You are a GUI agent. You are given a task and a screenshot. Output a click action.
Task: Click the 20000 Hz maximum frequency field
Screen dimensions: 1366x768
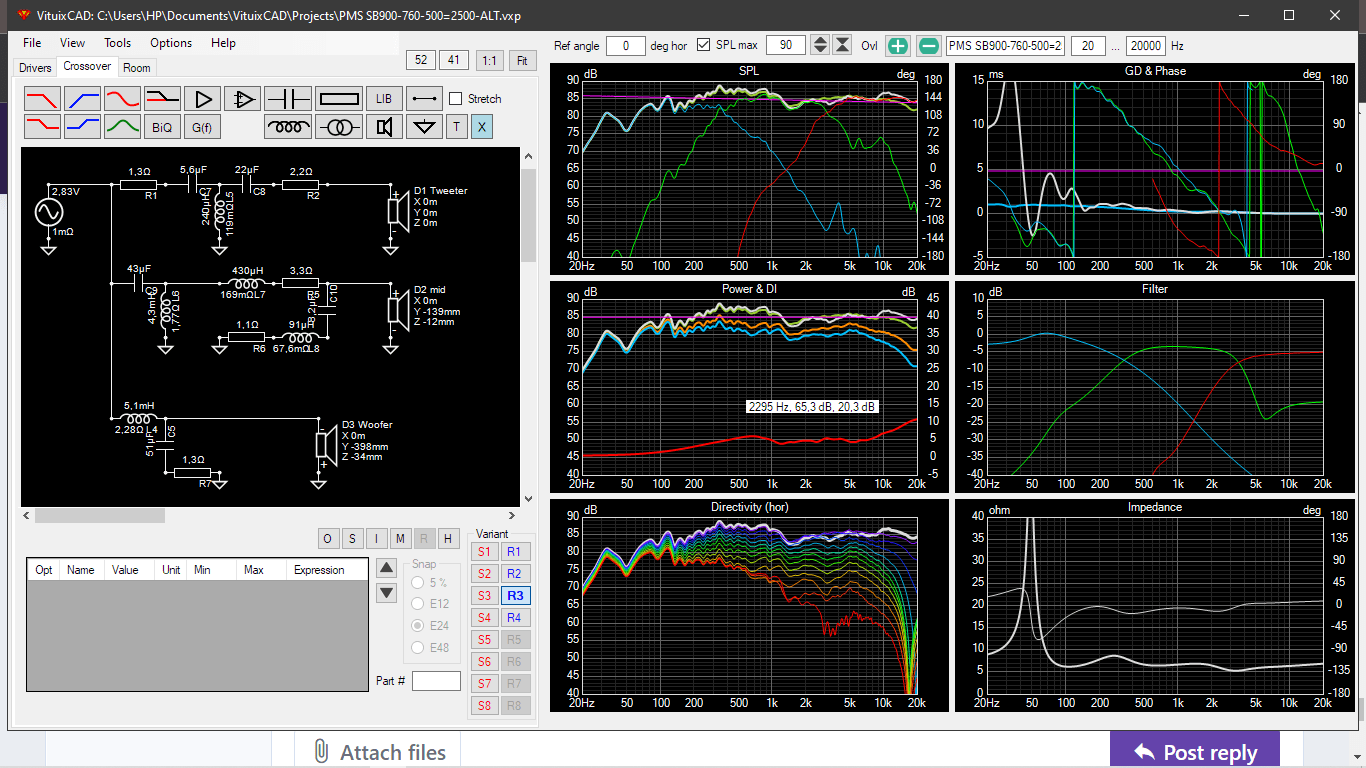coord(1146,45)
